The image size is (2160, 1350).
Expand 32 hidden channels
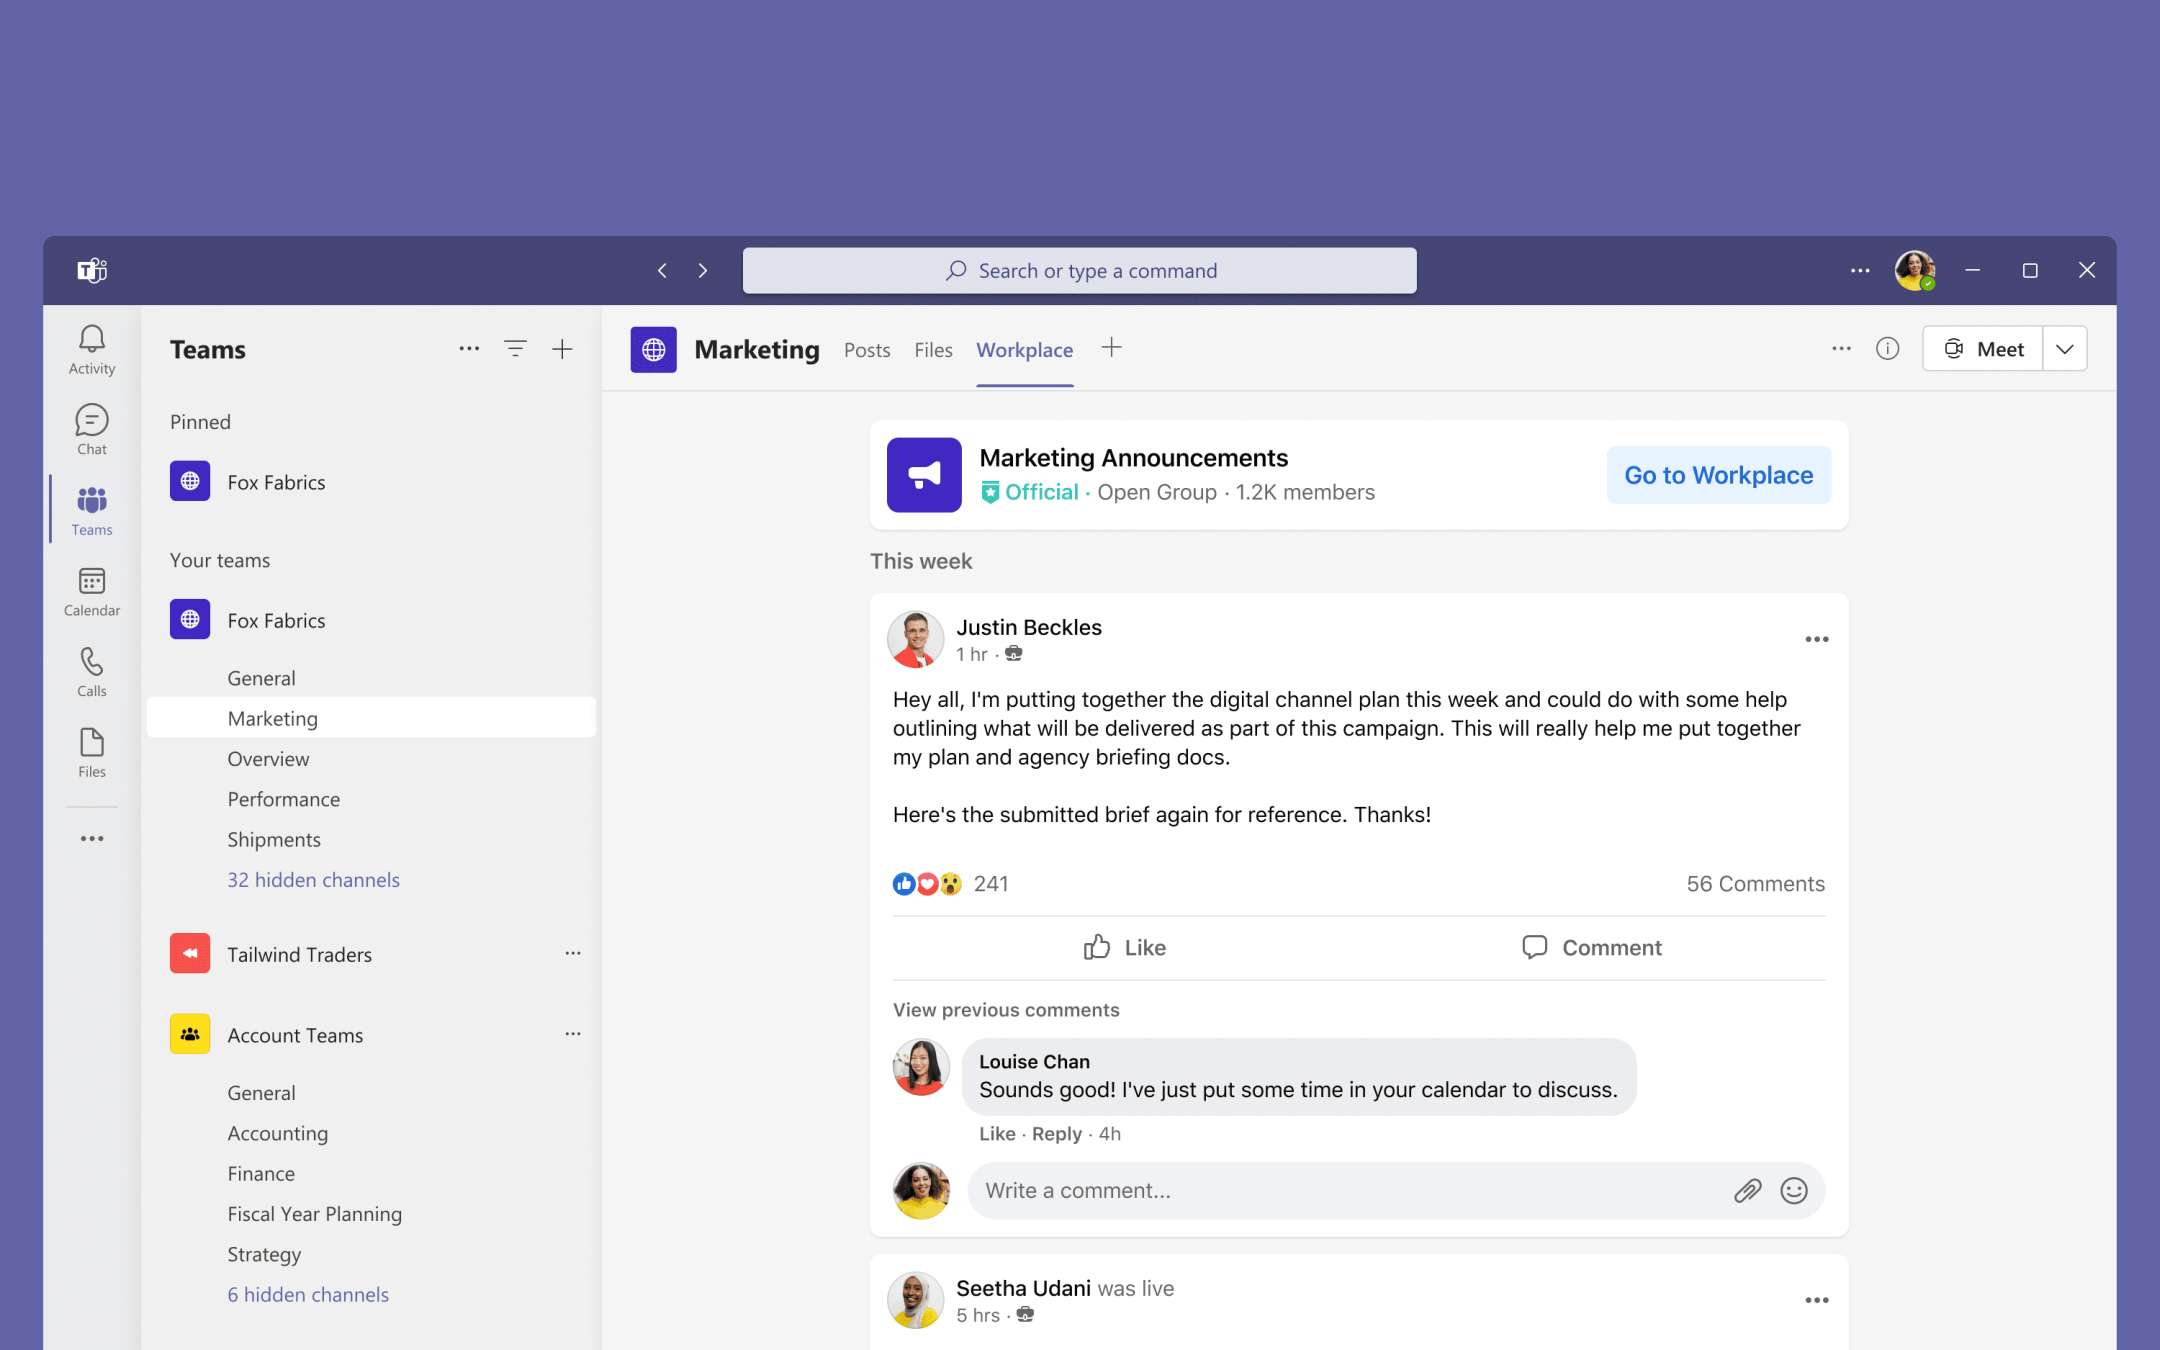[313, 879]
